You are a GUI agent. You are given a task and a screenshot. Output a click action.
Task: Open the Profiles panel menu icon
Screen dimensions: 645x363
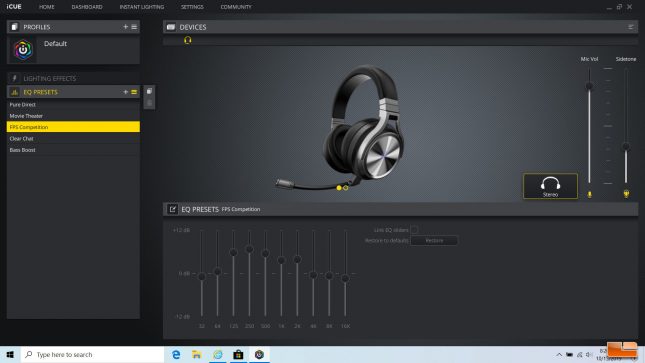(x=134, y=27)
